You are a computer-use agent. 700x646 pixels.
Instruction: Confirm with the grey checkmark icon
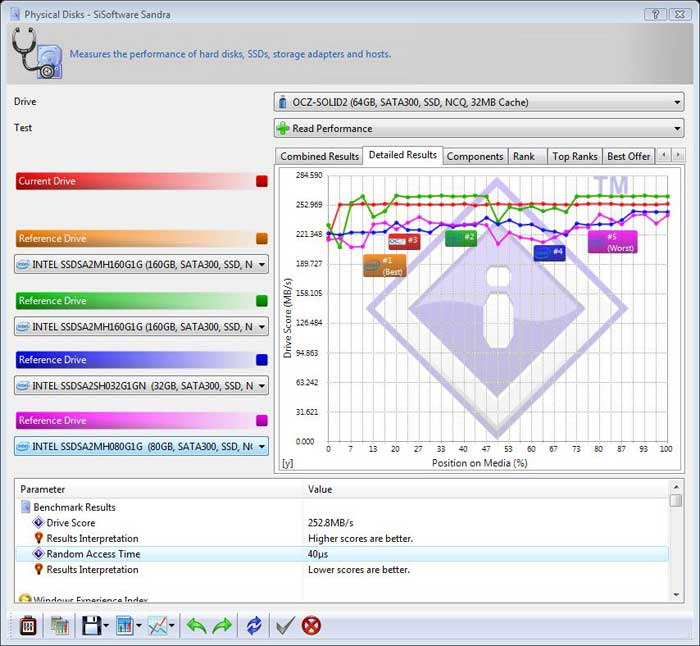click(285, 625)
